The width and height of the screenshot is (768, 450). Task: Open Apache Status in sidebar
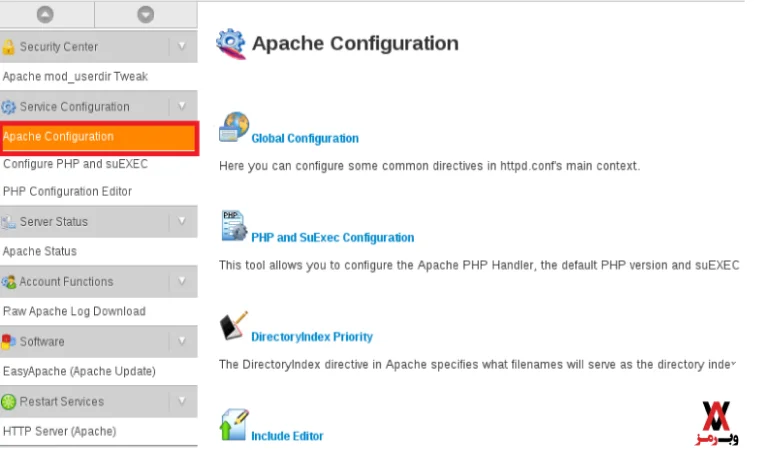coord(40,252)
